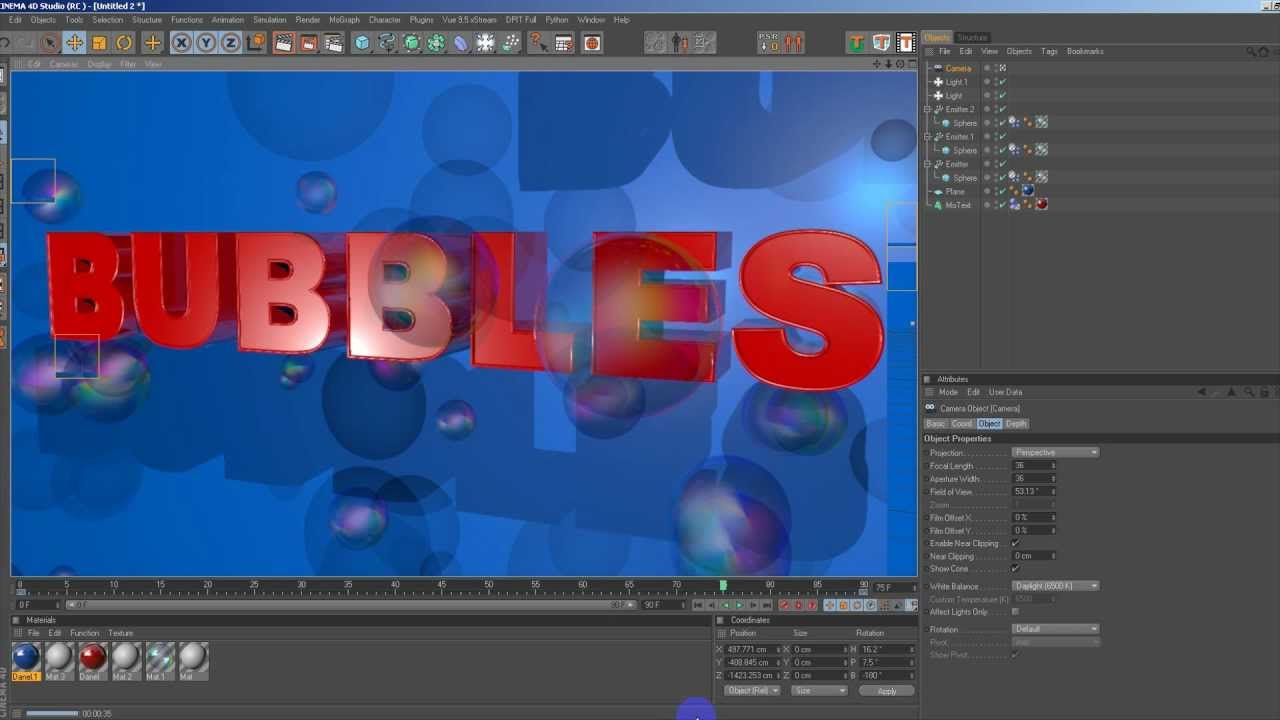Render the active view clapperboard icon

[284, 42]
